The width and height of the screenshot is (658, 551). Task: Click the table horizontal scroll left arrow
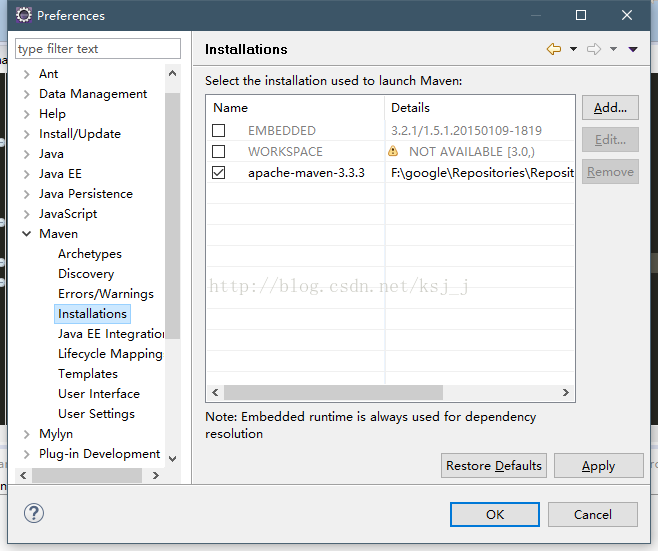215,392
